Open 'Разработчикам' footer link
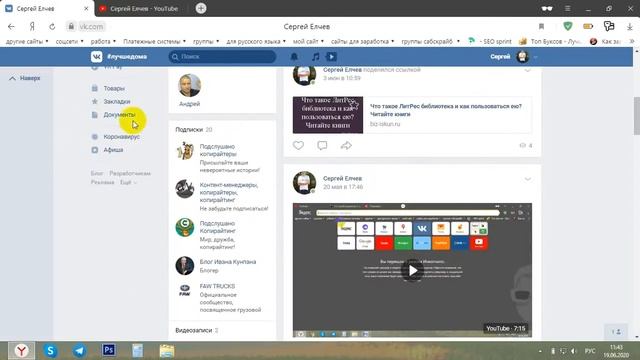 tap(130, 173)
